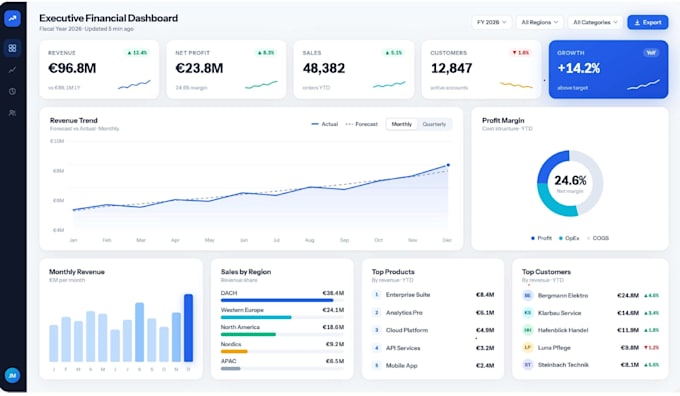Open the users sidebar icon
This screenshot has width=680, height=396.
(x=12, y=113)
